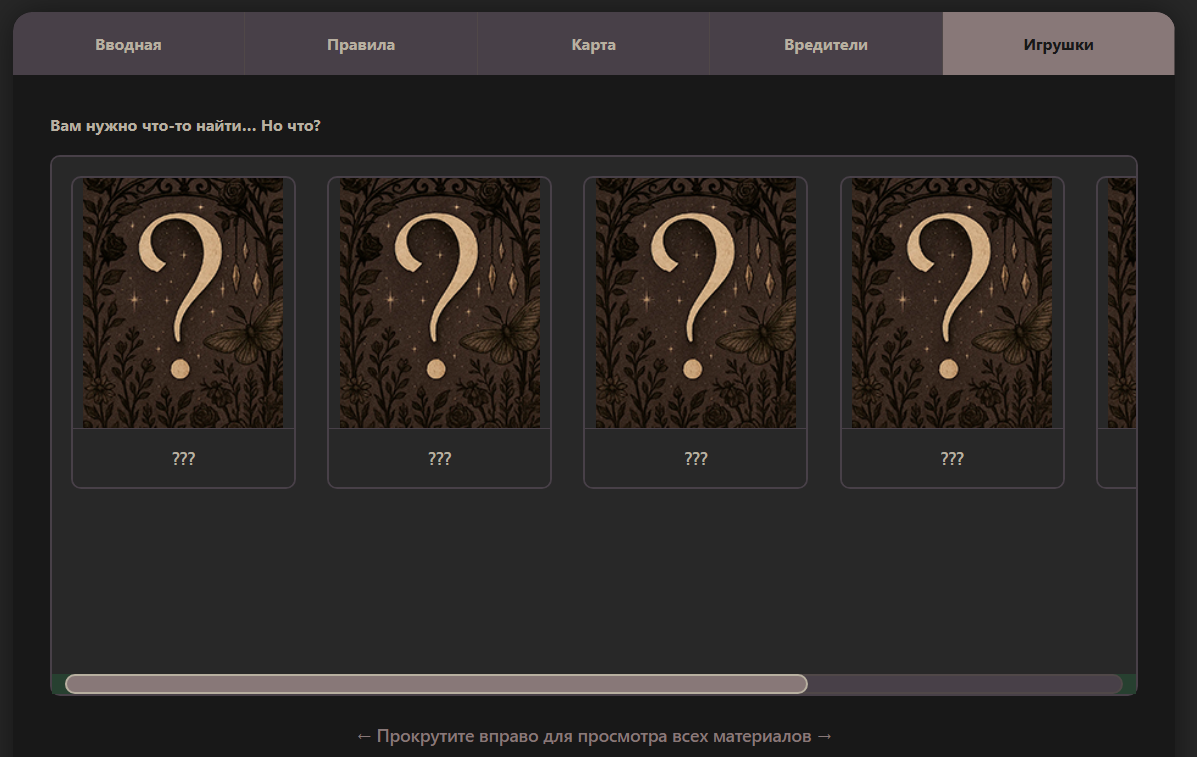The height and width of the screenshot is (757, 1197).
Task: Click the left arrow in scroll hint
Action: coord(364,737)
